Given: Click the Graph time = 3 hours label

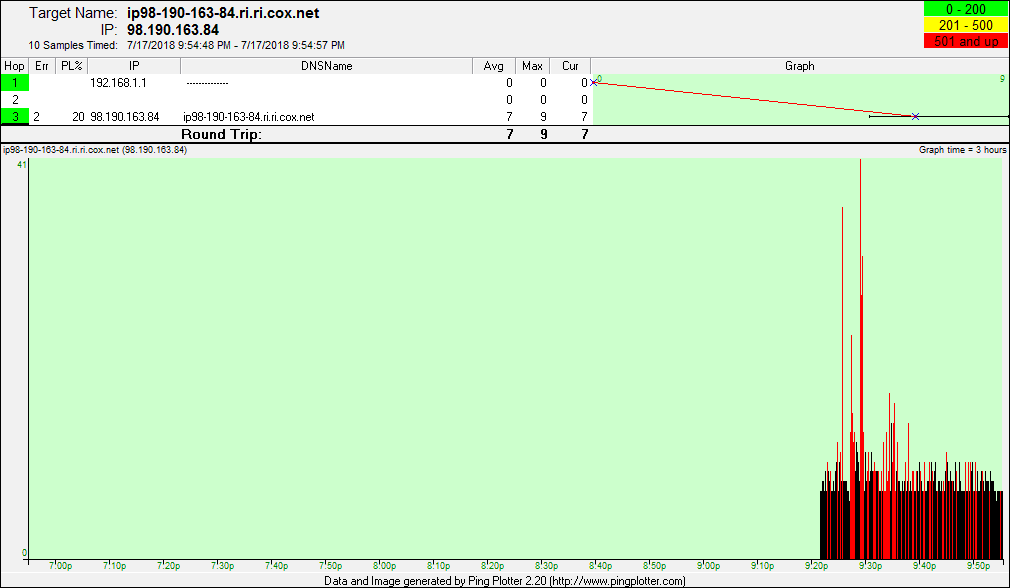Looking at the screenshot, I should (x=962, y=149).
